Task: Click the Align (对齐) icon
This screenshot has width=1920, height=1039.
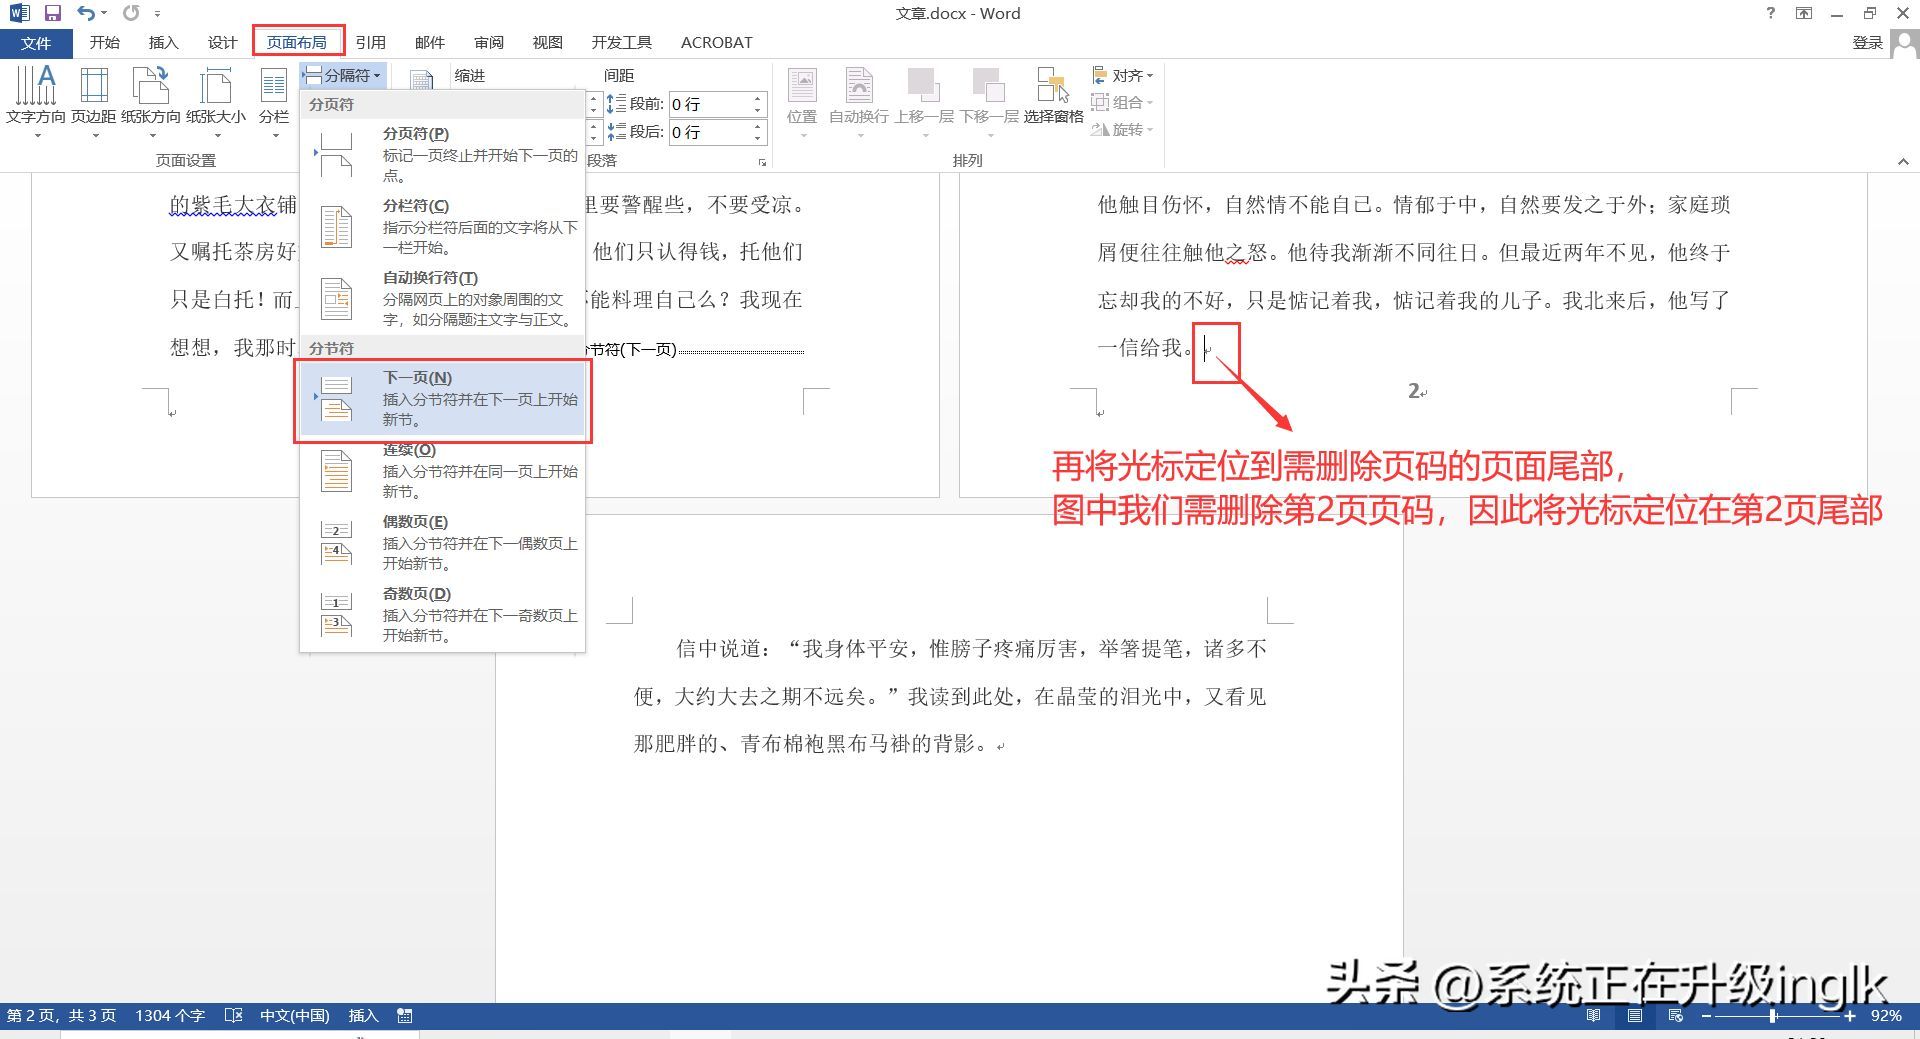Action: [1100, 75]
